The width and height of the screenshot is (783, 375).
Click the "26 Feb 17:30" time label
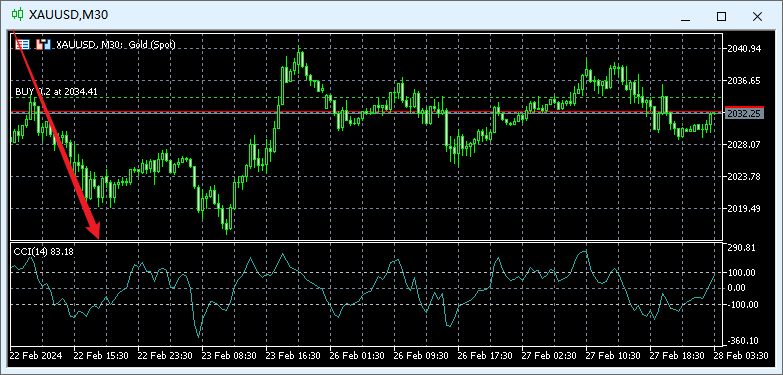[485, 356]
